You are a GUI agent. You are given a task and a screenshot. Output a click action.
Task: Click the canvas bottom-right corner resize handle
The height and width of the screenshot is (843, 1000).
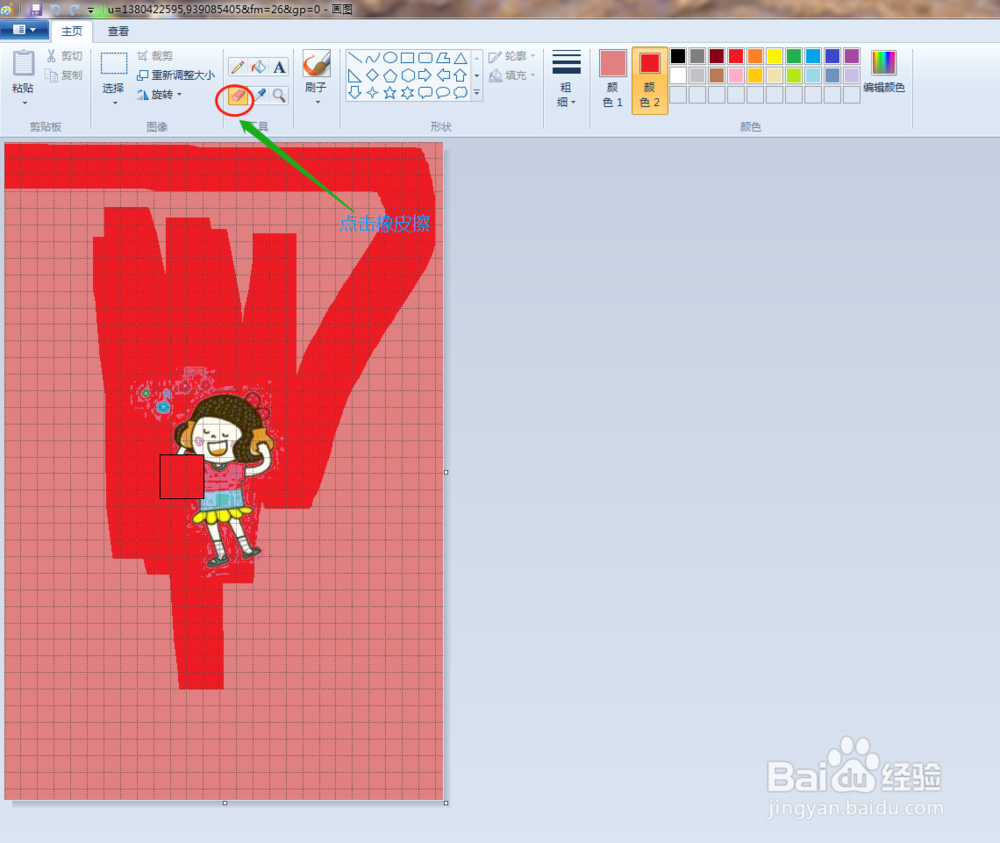click(446, 803)
